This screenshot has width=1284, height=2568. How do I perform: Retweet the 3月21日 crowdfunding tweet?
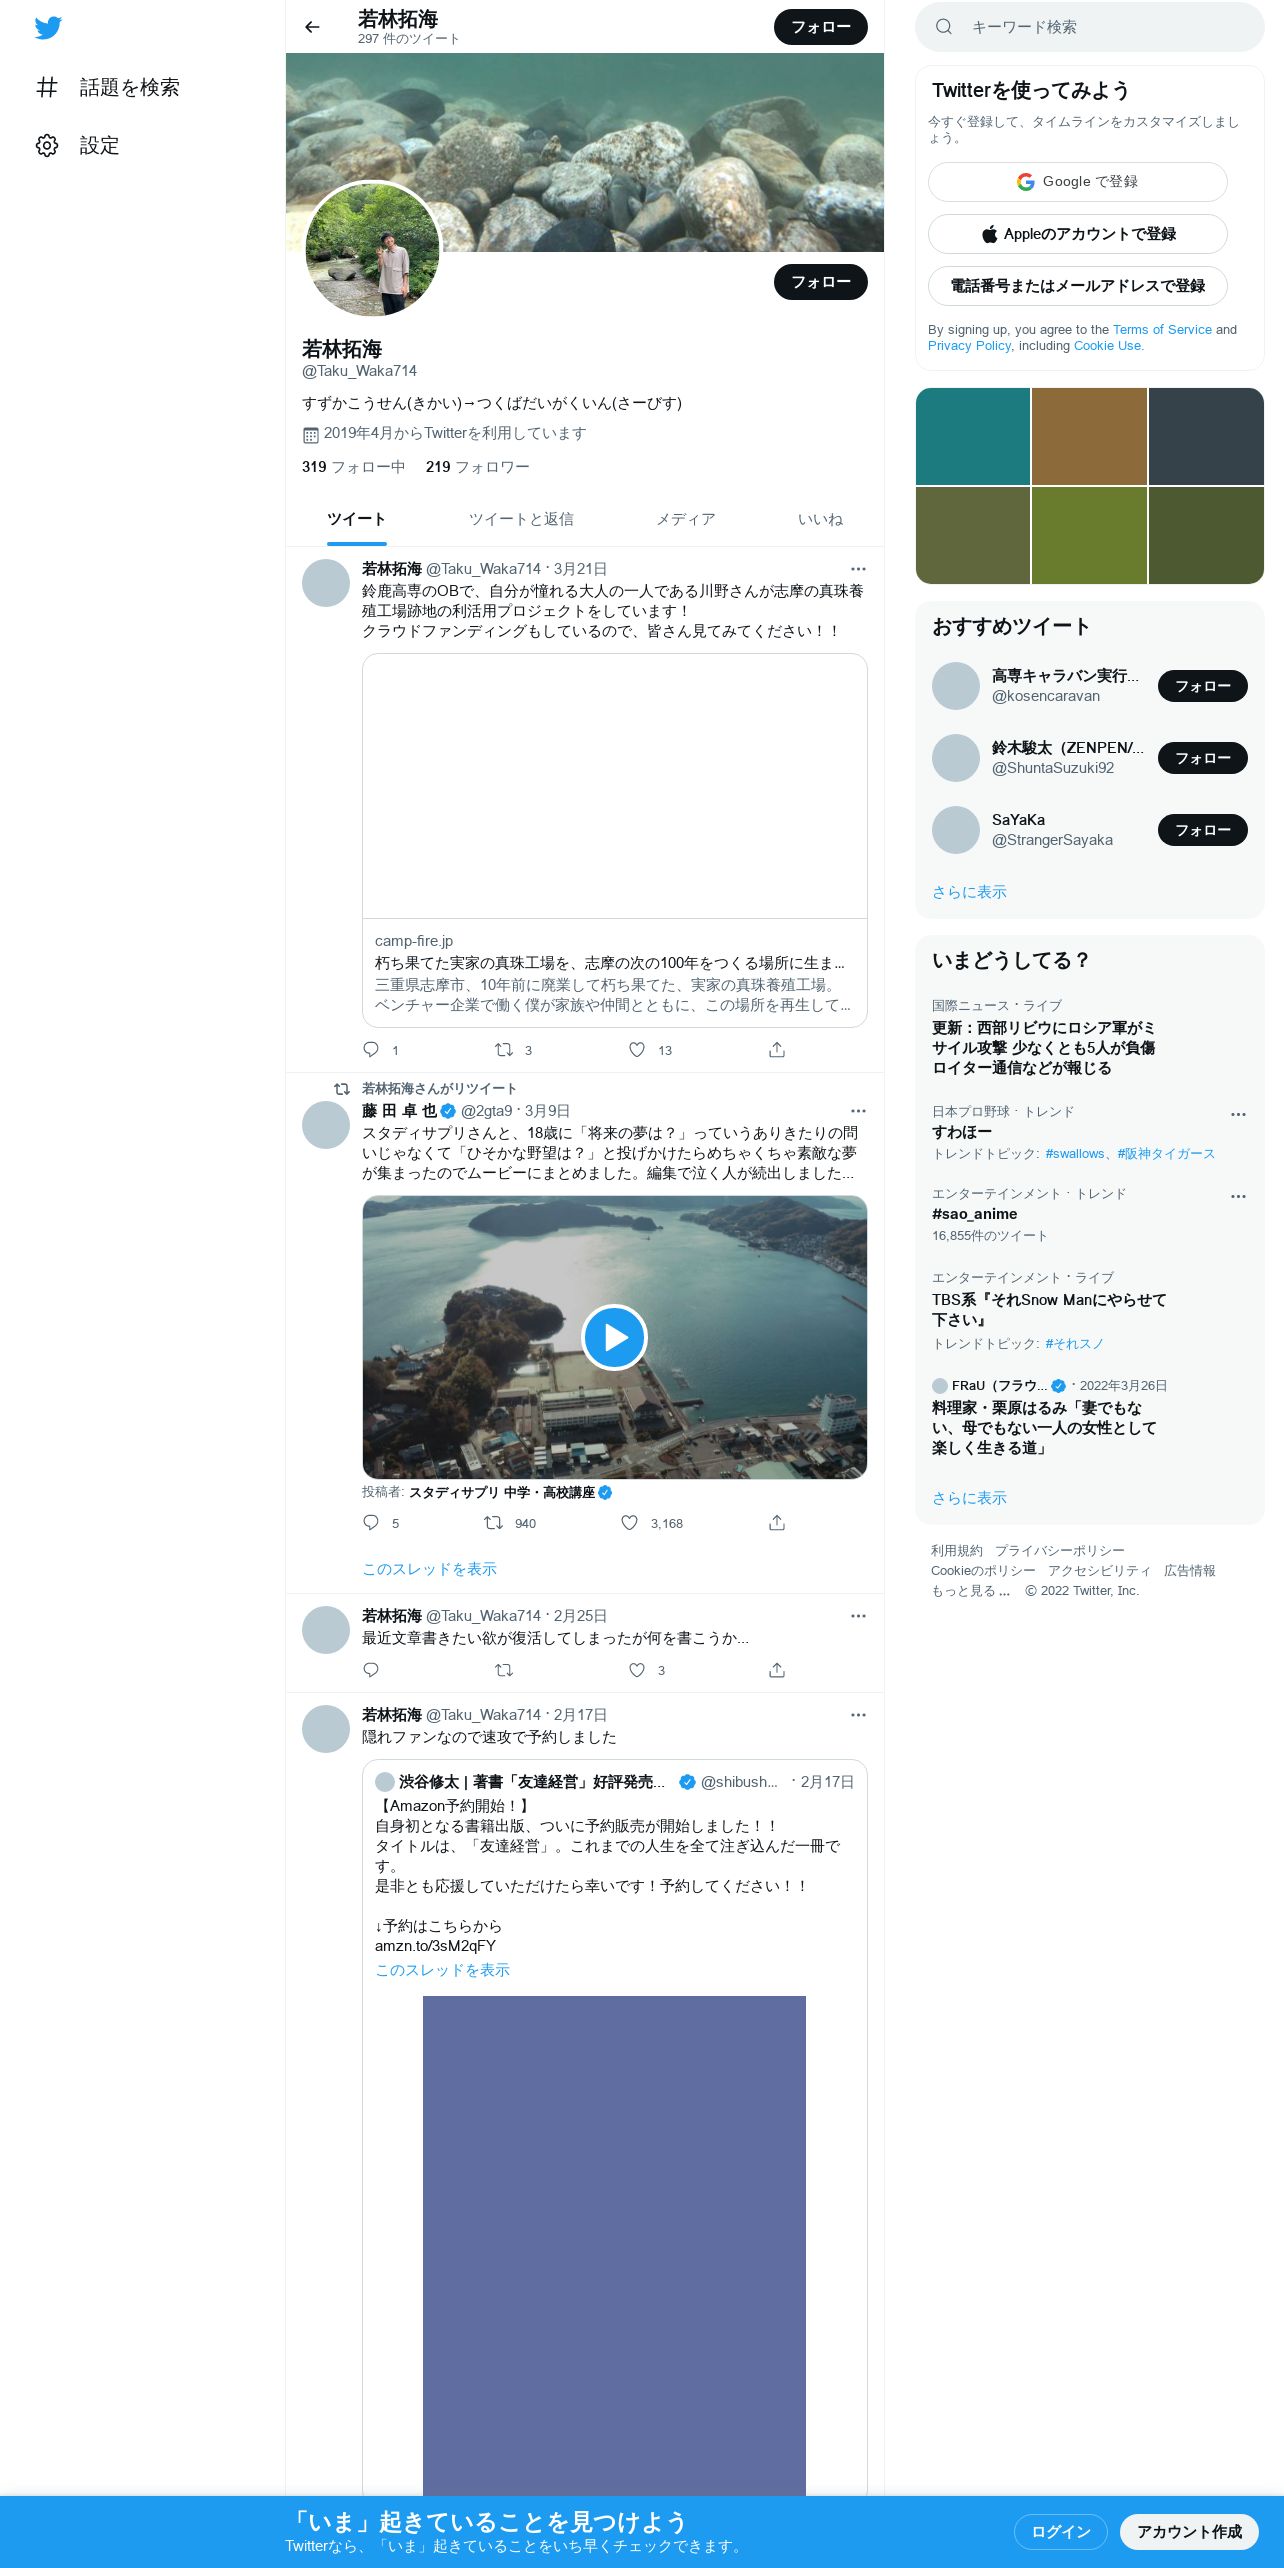click(x=504, y=1049)
